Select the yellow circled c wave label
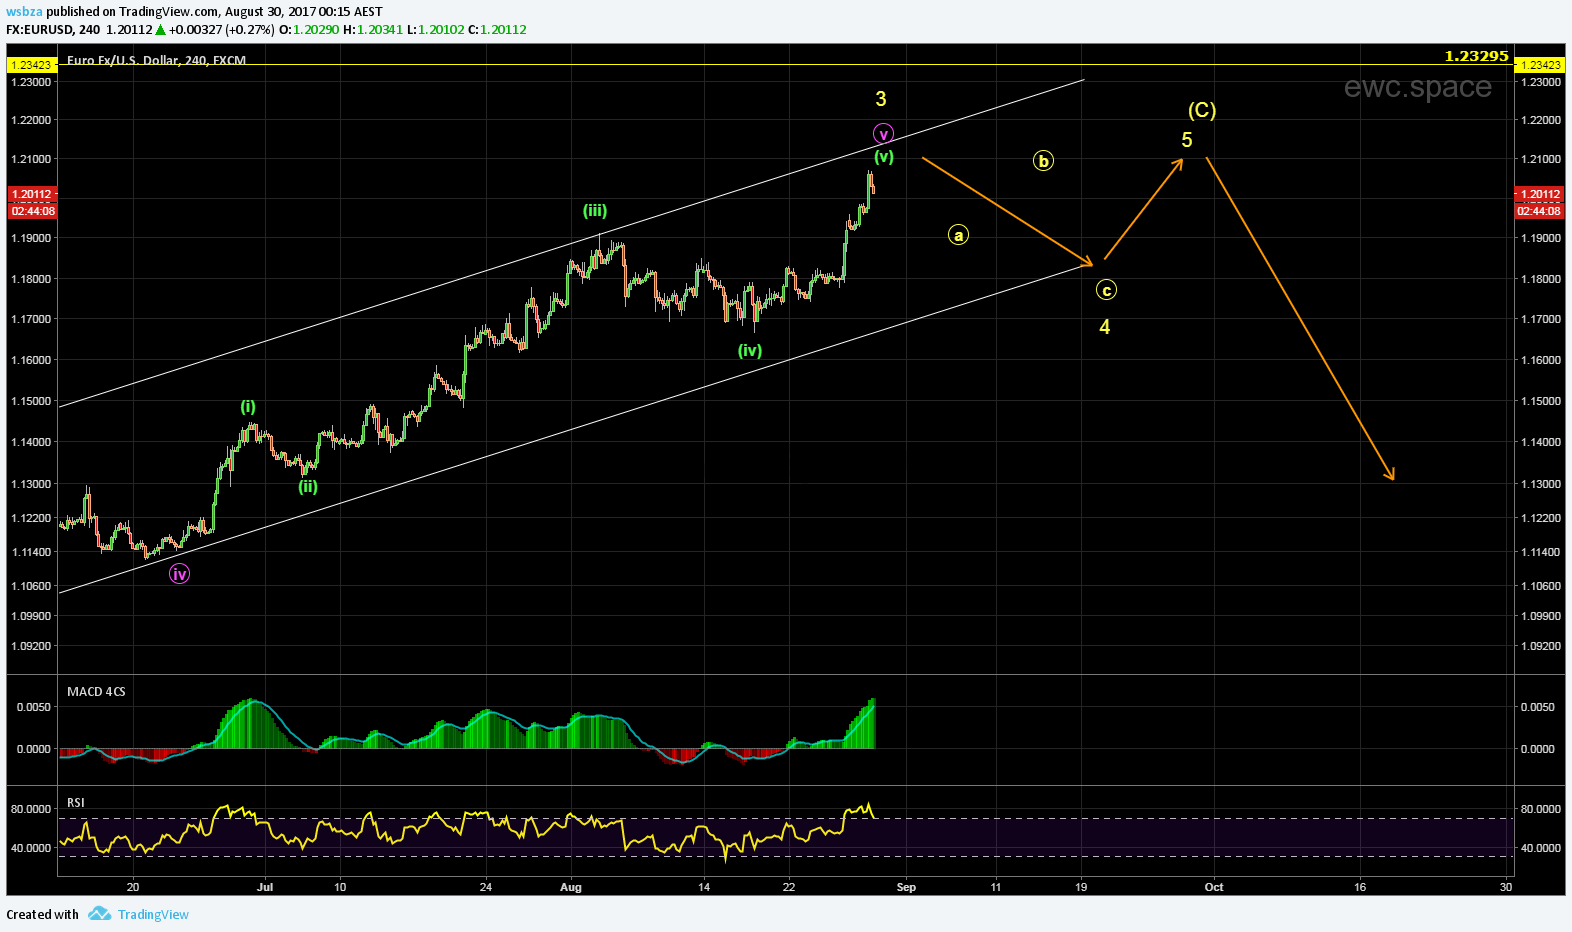 1106,290
